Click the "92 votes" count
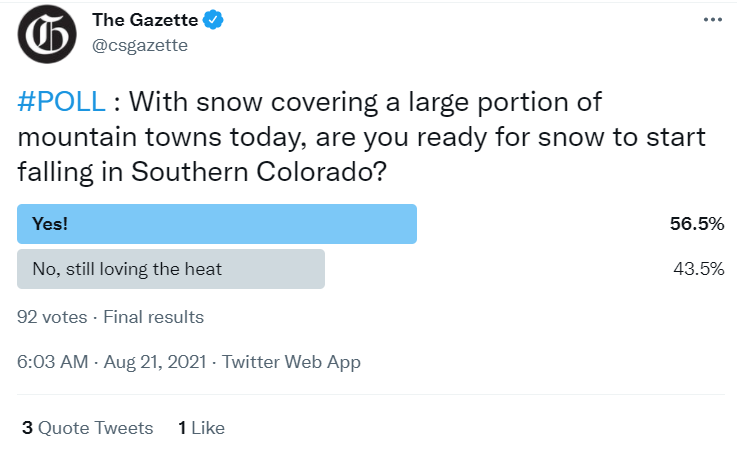This screenshot has height=451, width=737. tap(52, 317)
